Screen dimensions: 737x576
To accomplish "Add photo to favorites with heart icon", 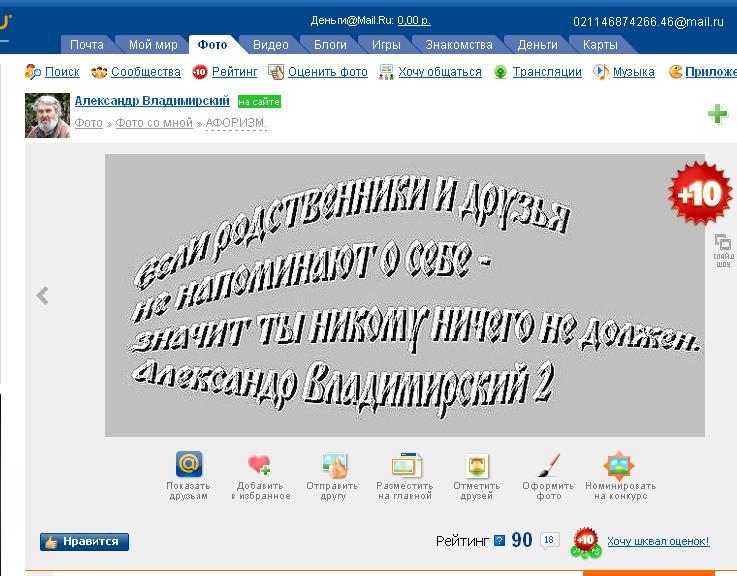I will [x=260, y=466].
